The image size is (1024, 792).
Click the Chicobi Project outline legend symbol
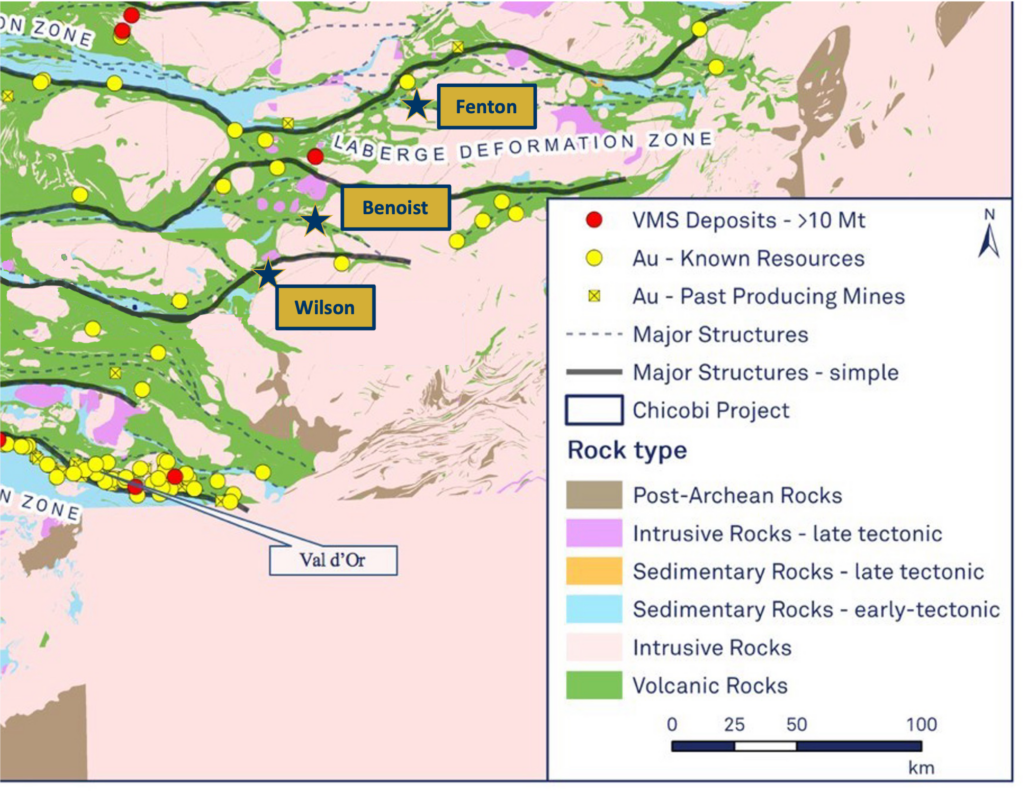[x=594, y=411]
